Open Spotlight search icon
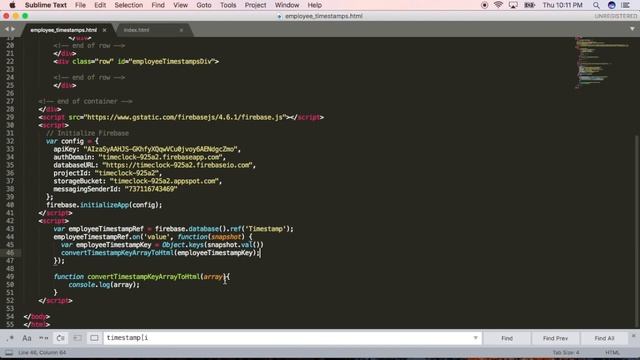The width and height of the screenshot is (640, 360). [596, 5]
